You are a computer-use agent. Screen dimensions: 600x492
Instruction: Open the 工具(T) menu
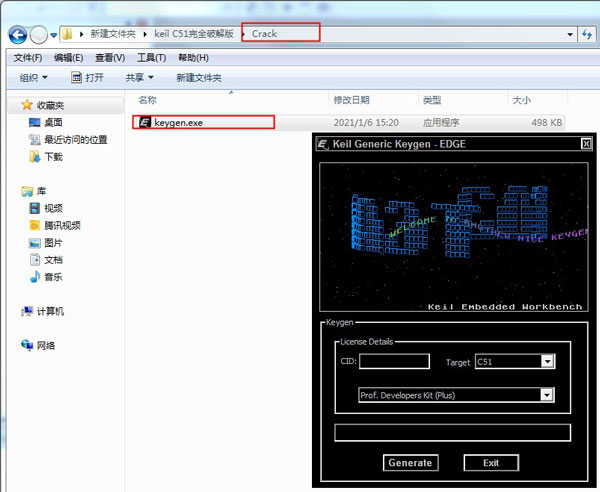pos(151,57)
